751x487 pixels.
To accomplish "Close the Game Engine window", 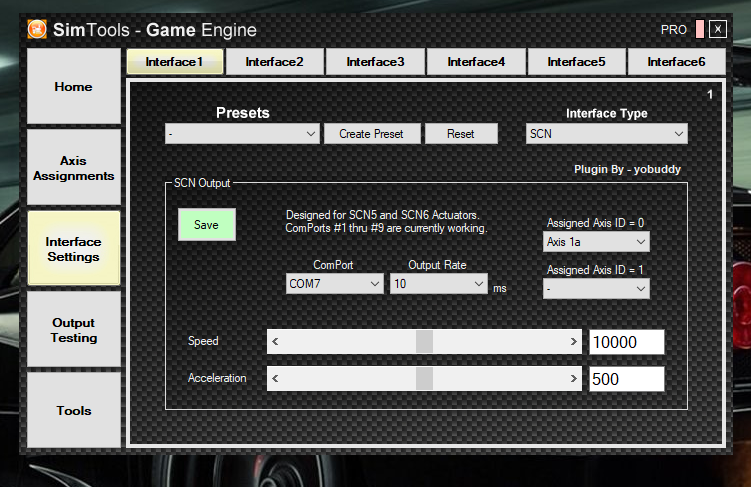I will [717, 29].
